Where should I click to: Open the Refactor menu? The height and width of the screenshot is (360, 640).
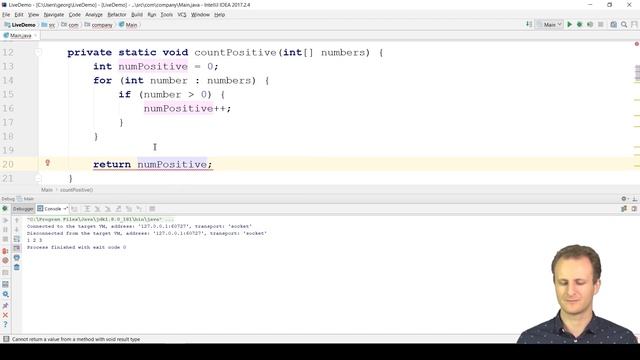117,15
